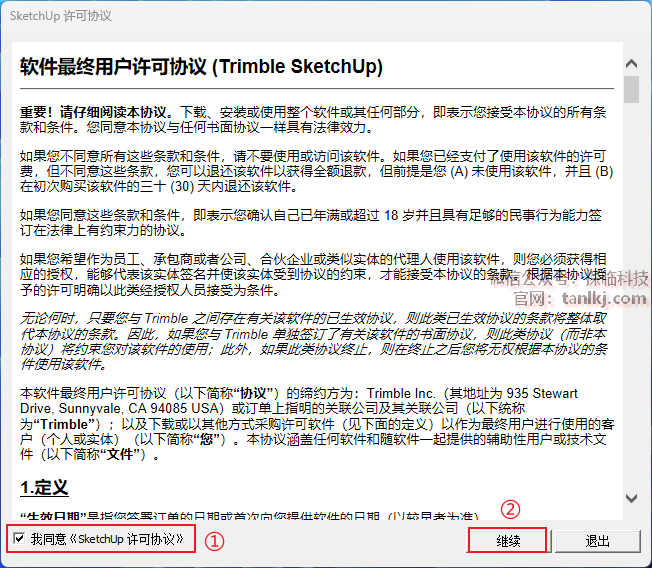Click the paragraph starting 如果您希望作为员工
This screenshot has width=652, height=568.
(314, 274)
